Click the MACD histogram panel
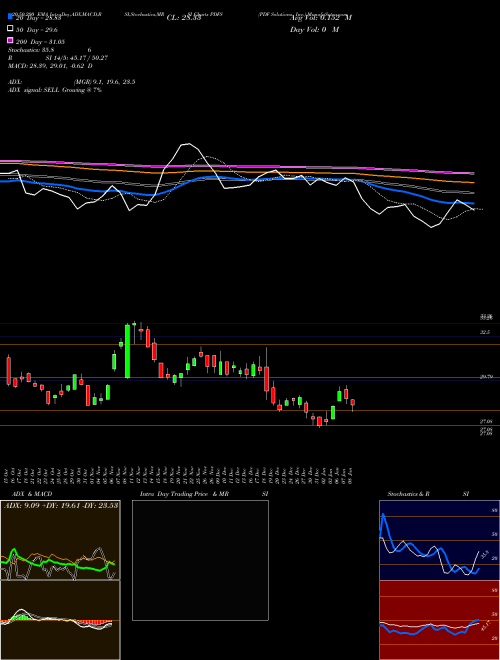 [60, 620]
